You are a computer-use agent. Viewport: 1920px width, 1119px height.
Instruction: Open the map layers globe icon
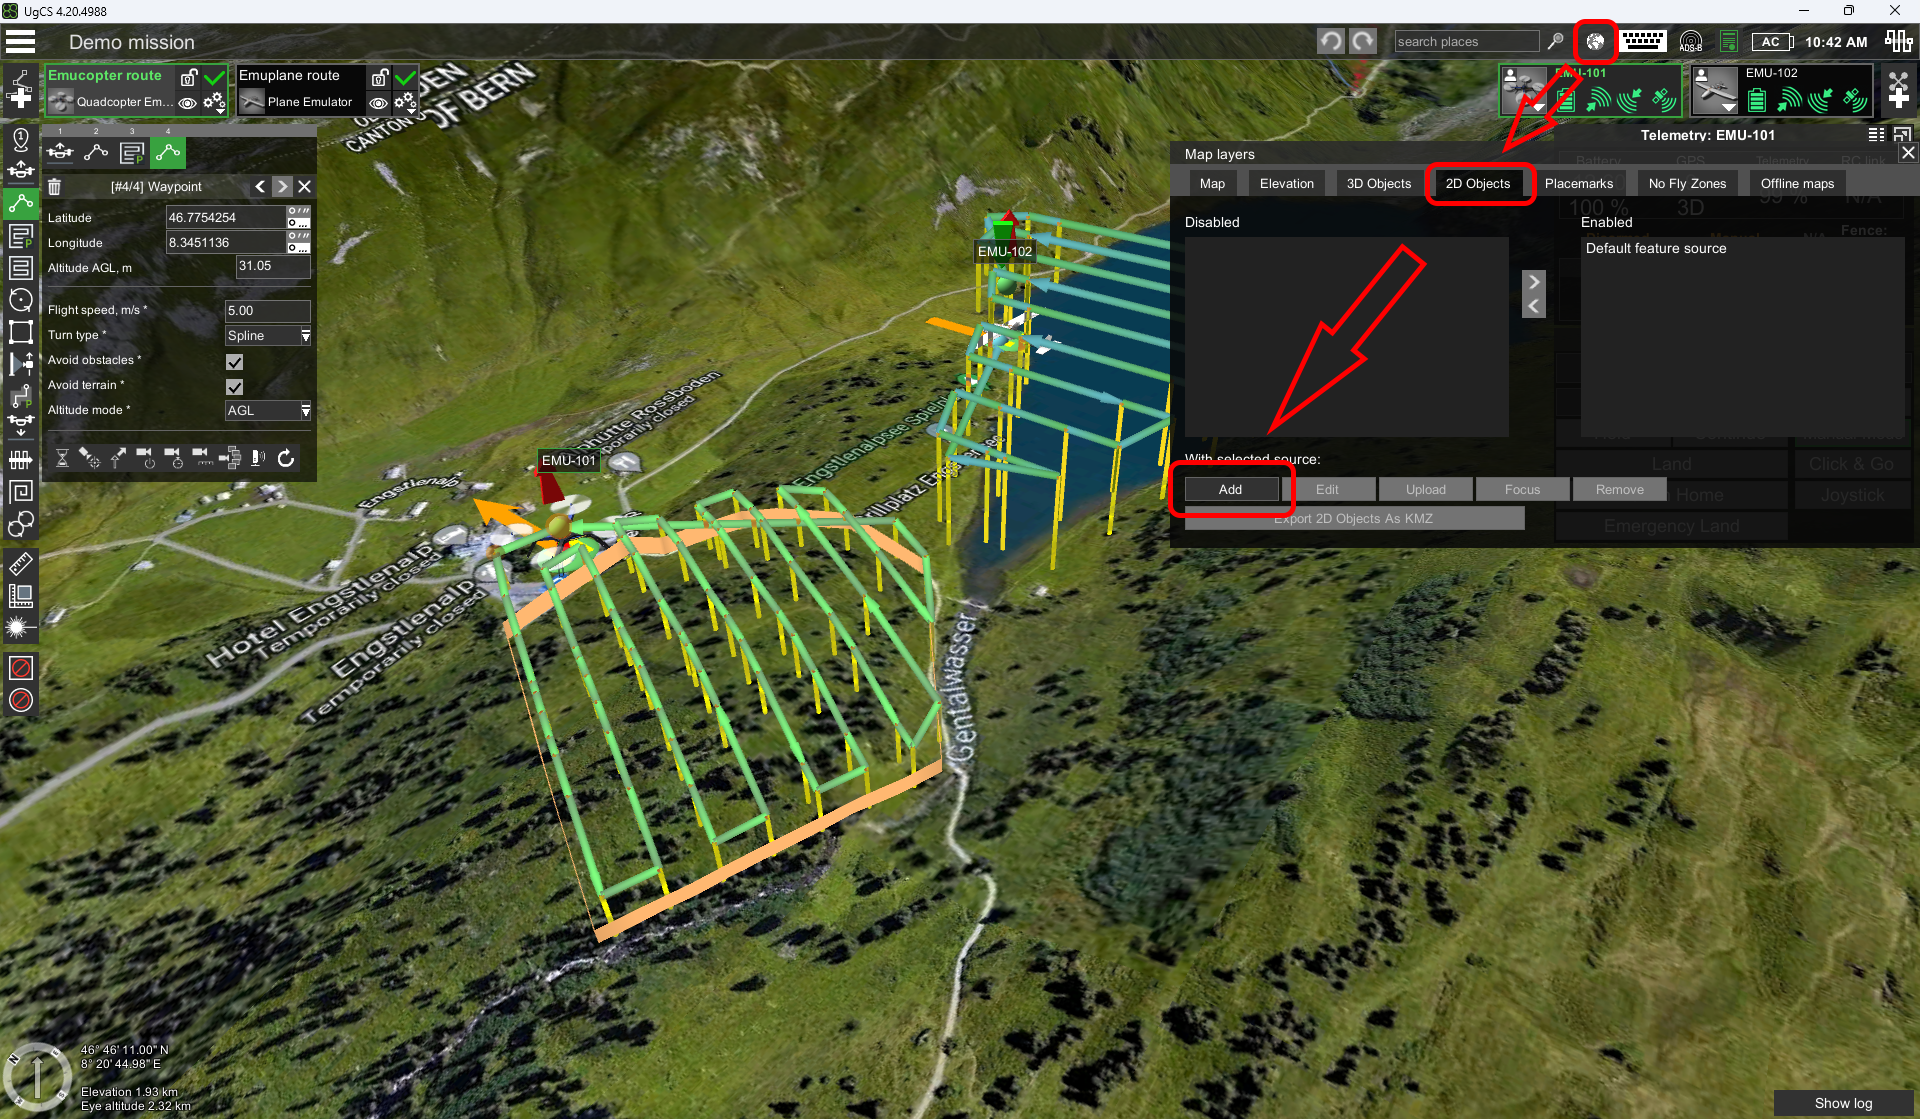[x=1595, y=42]
